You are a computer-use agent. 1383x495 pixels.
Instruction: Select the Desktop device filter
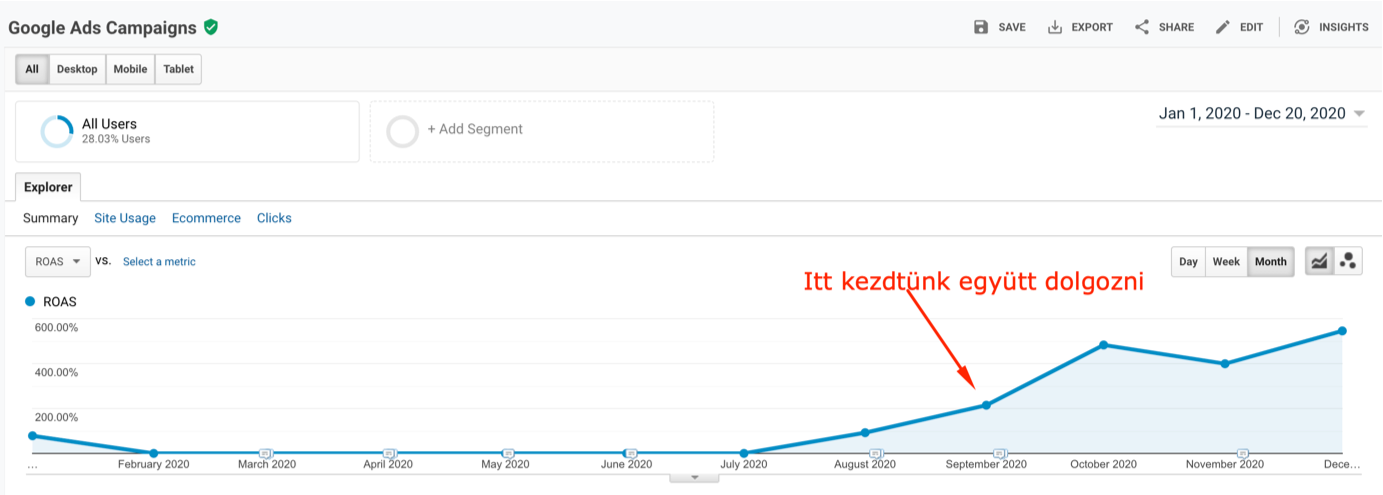[77, 69]
